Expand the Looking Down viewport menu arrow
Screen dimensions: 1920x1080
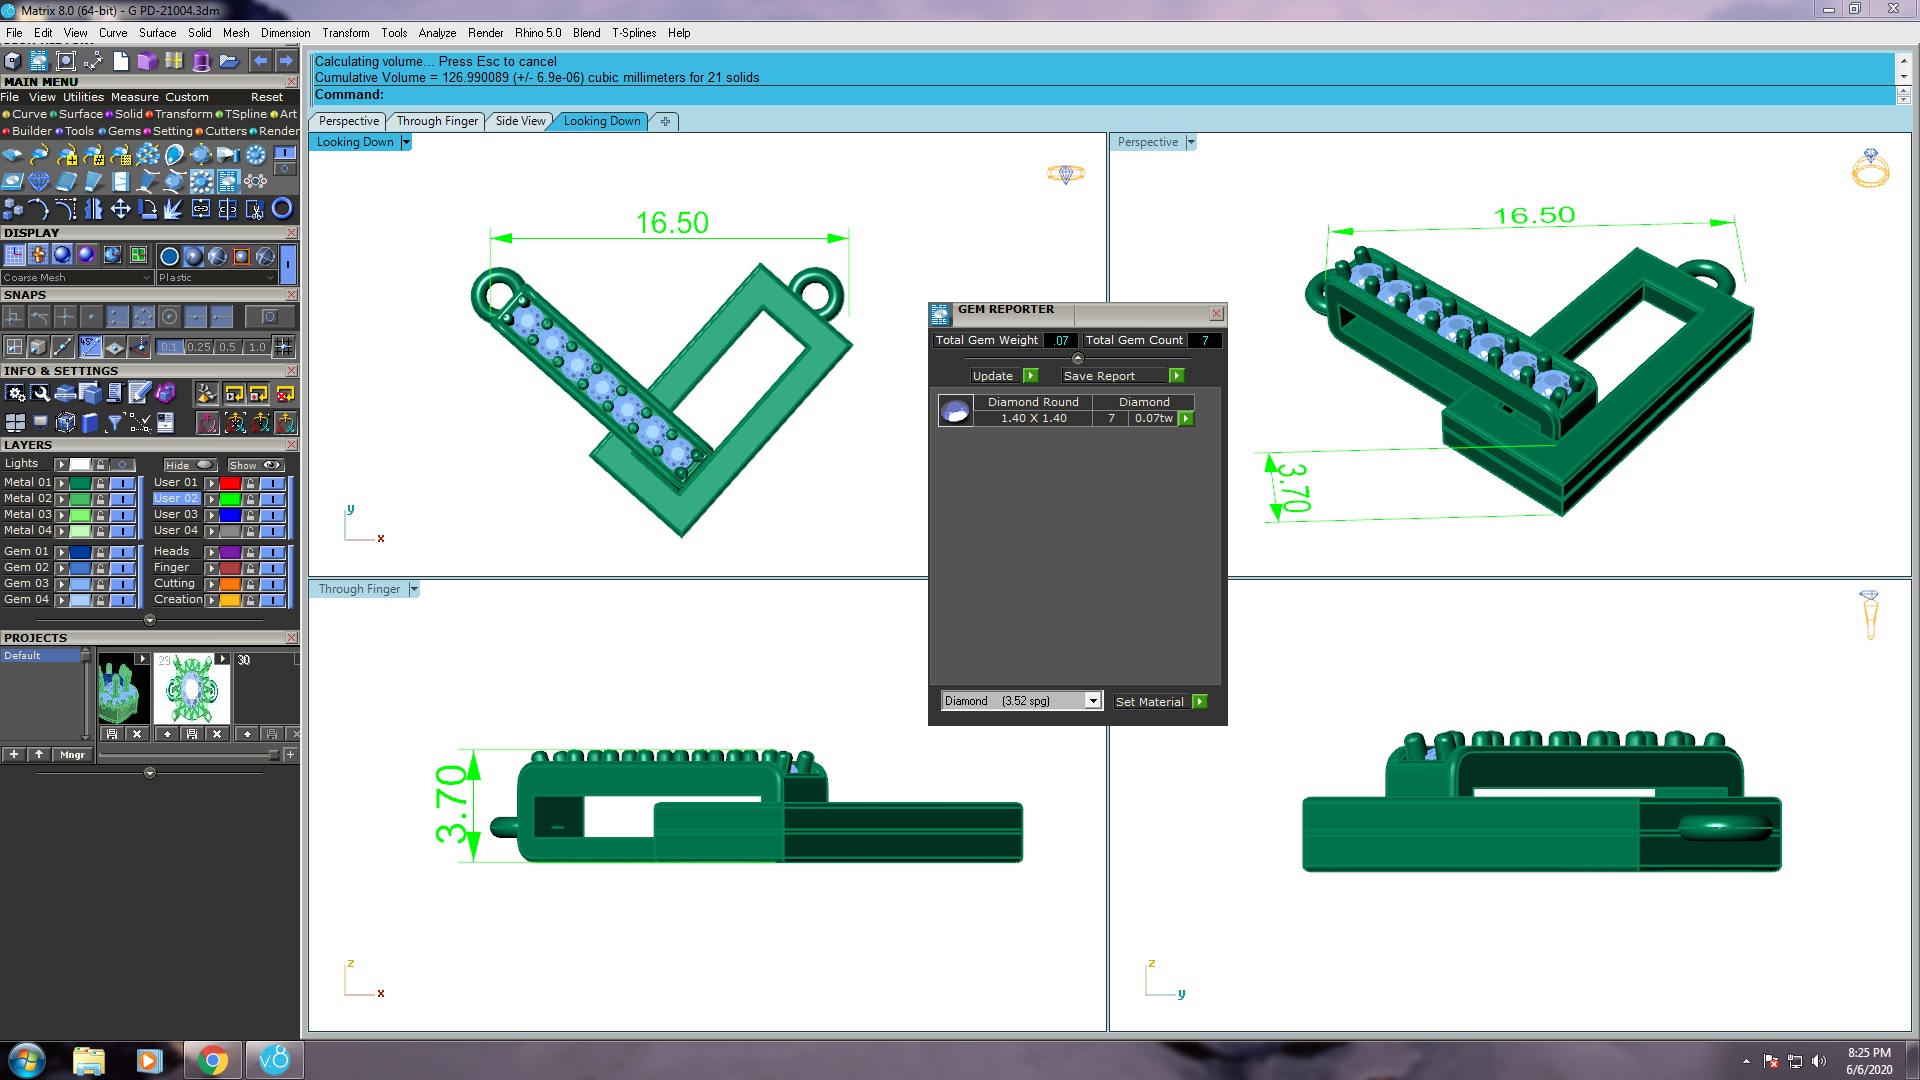point(405,142)
